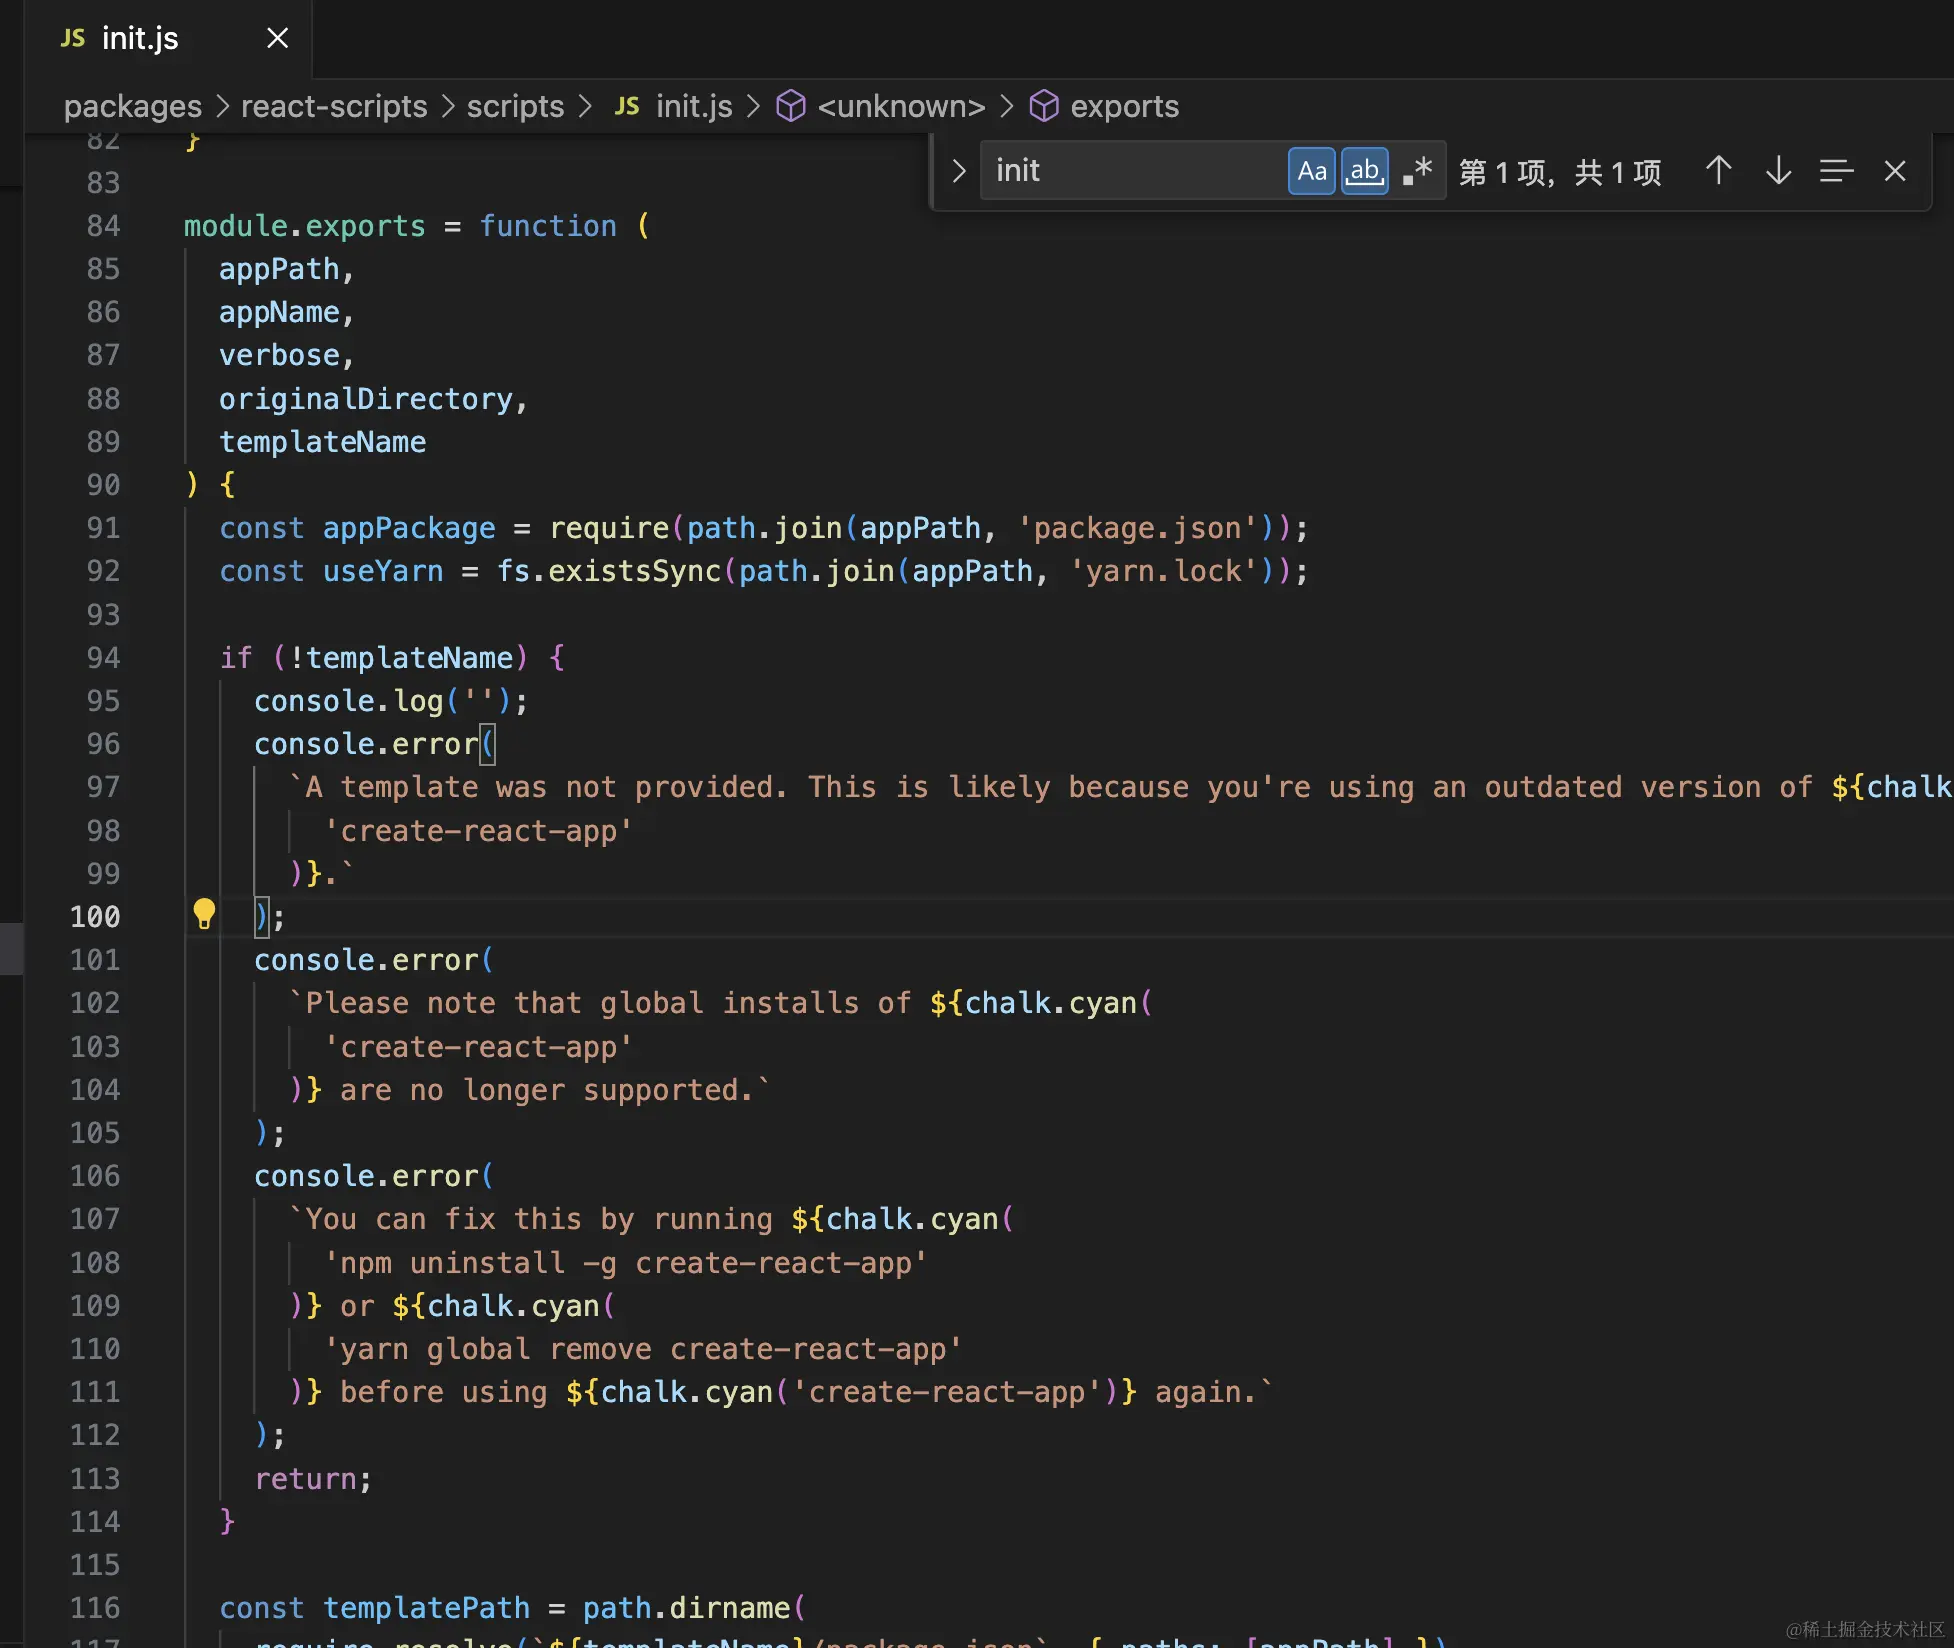Image resolution: width=1954 pixels, height=1648 pixels.
Task: Click the lightbulb code action icon
Action: point(204,914)
